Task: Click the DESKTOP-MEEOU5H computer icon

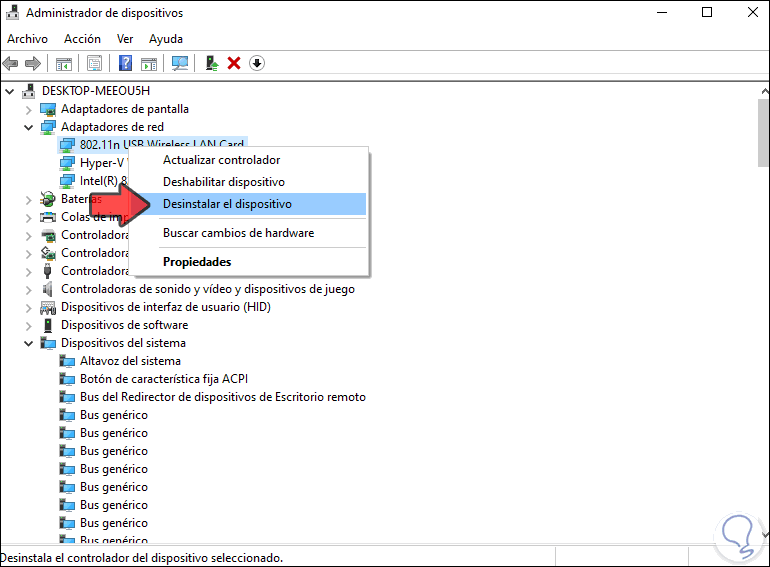Action: (x=29, y=91)
